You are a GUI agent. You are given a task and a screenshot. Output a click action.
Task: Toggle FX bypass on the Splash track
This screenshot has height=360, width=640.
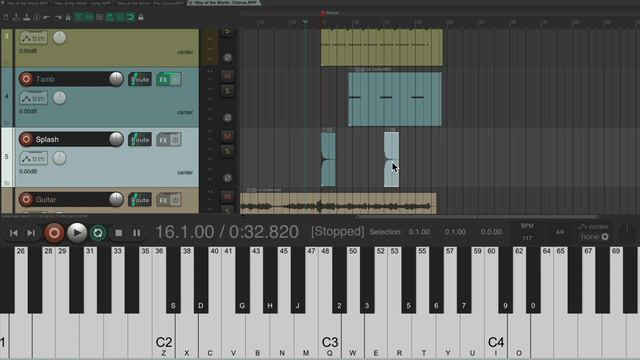176,140
